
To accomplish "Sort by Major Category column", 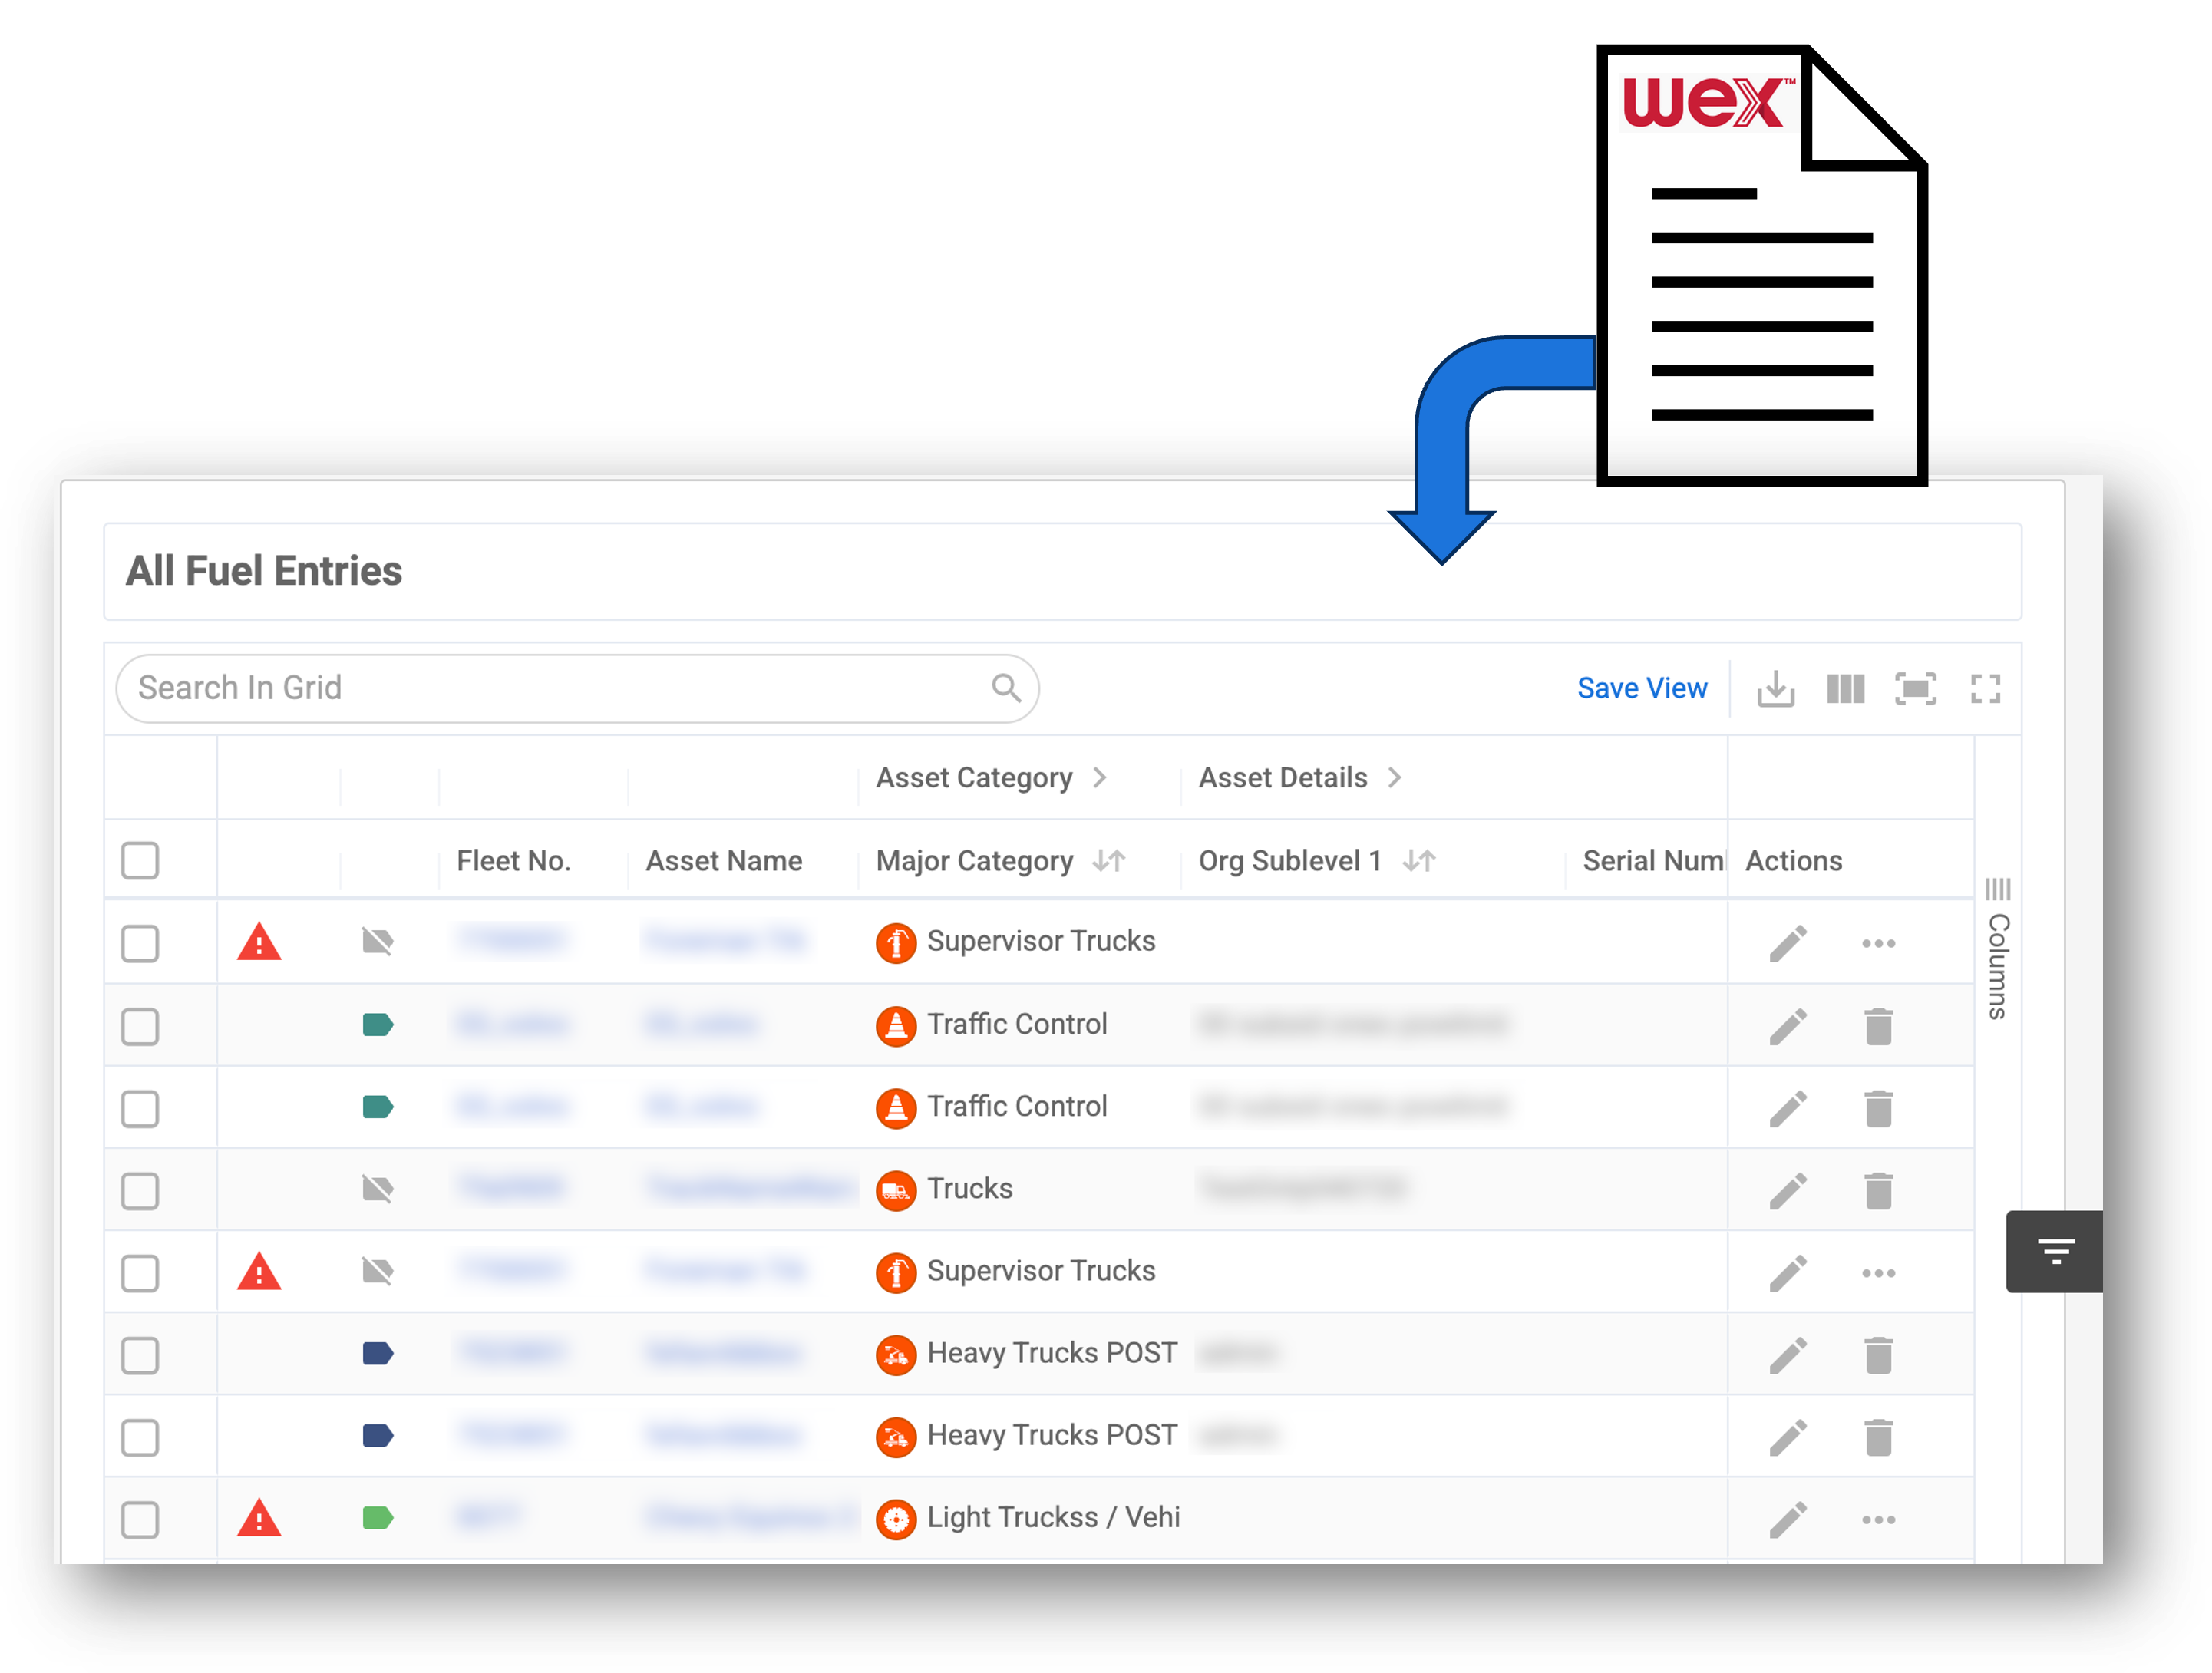I will pos(1108,861).
